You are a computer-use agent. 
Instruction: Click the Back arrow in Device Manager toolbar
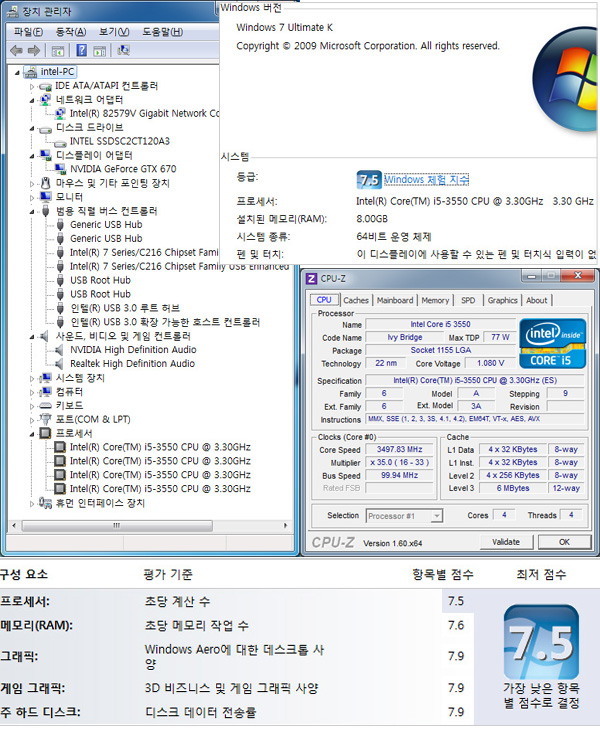16,50
